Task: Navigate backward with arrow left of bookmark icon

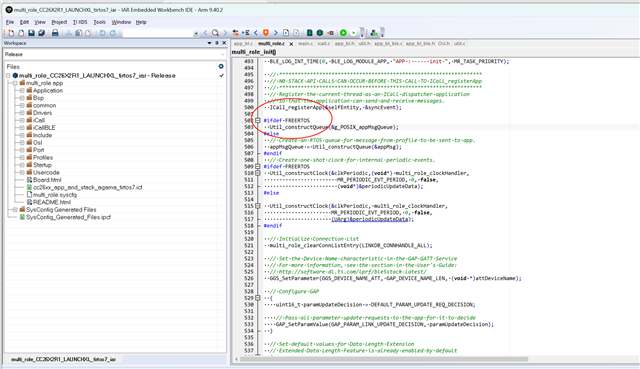Action: [x=256, y=33]
